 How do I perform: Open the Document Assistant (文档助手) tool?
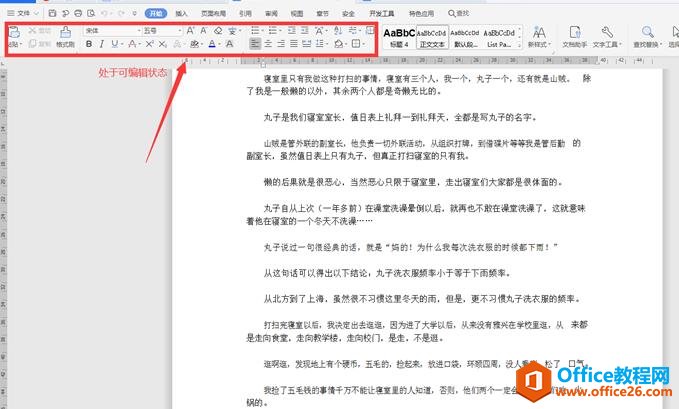tap(574, 36)
